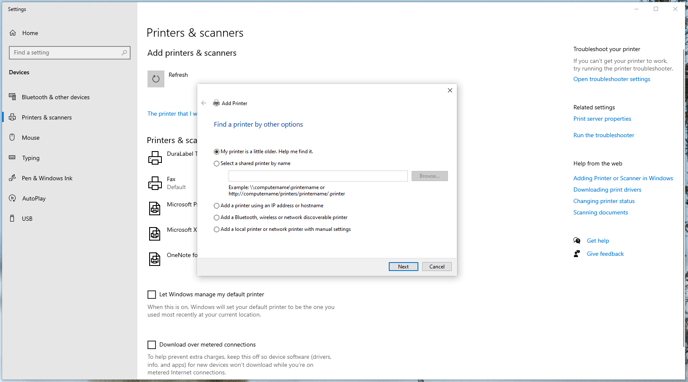Click the Add Printer title printer icon

[216, 103]
